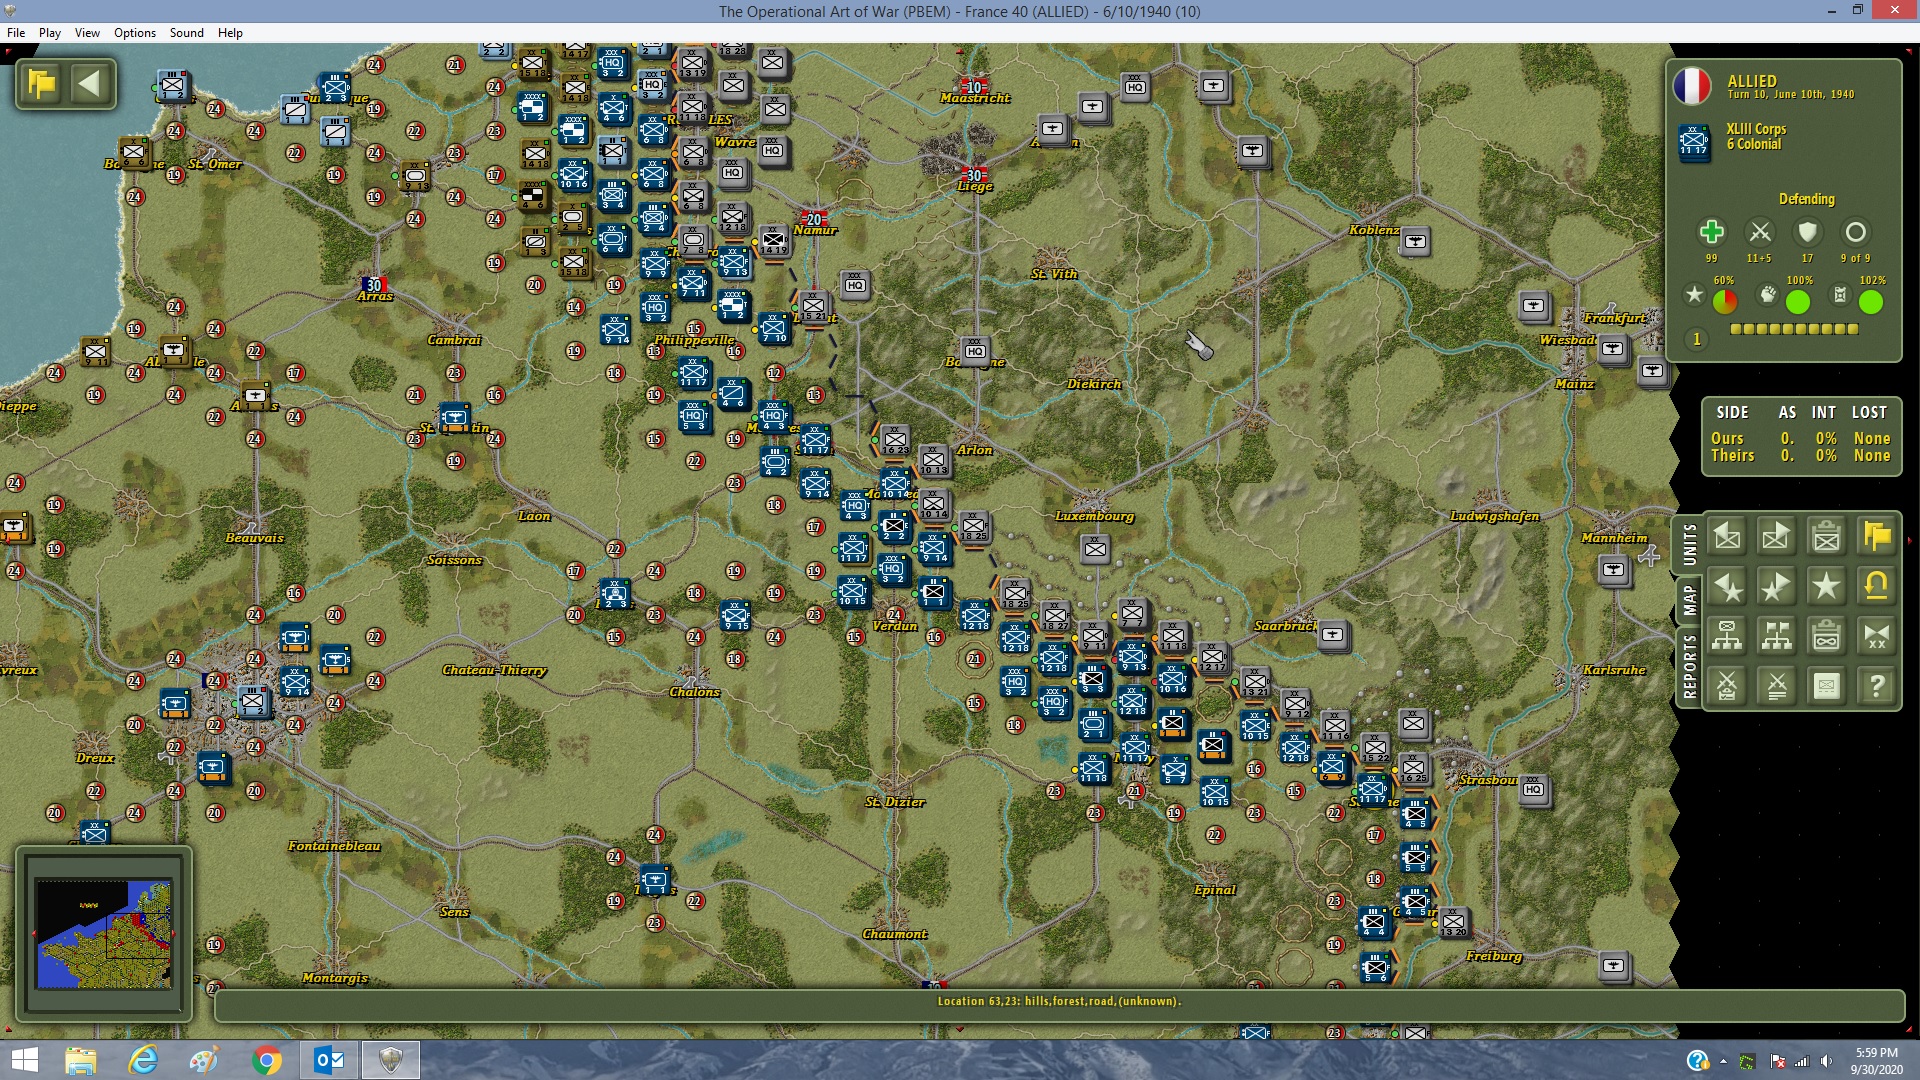Open the Options menu
This screenshot has height=1080, width=1920.
(135, 33)
